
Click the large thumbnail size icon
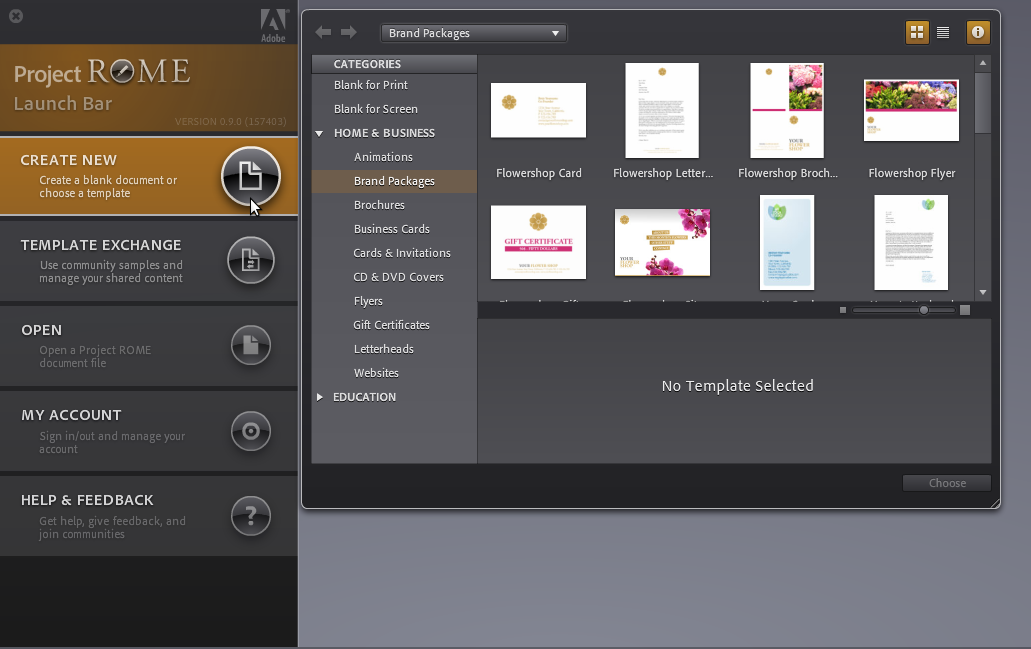coord(965,310)
